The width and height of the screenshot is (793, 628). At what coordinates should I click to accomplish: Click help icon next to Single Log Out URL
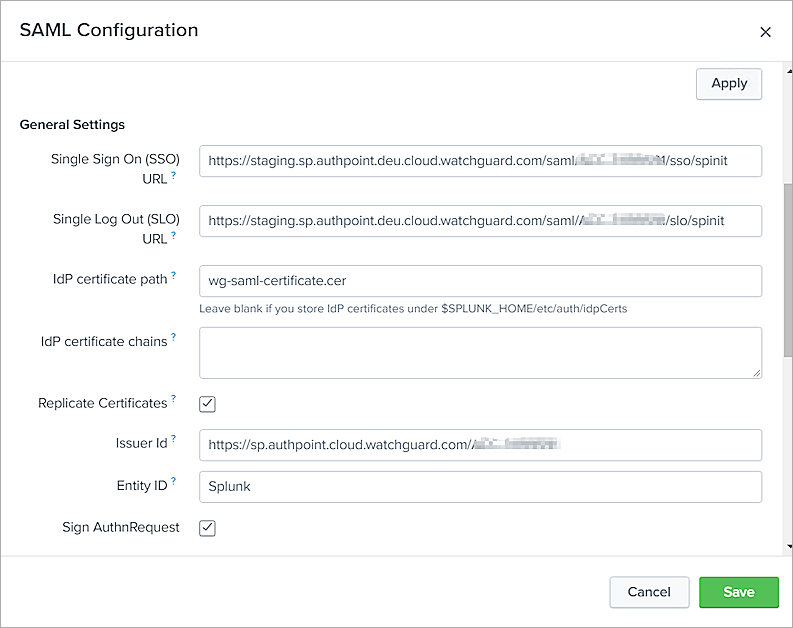(x=174, y=235)
